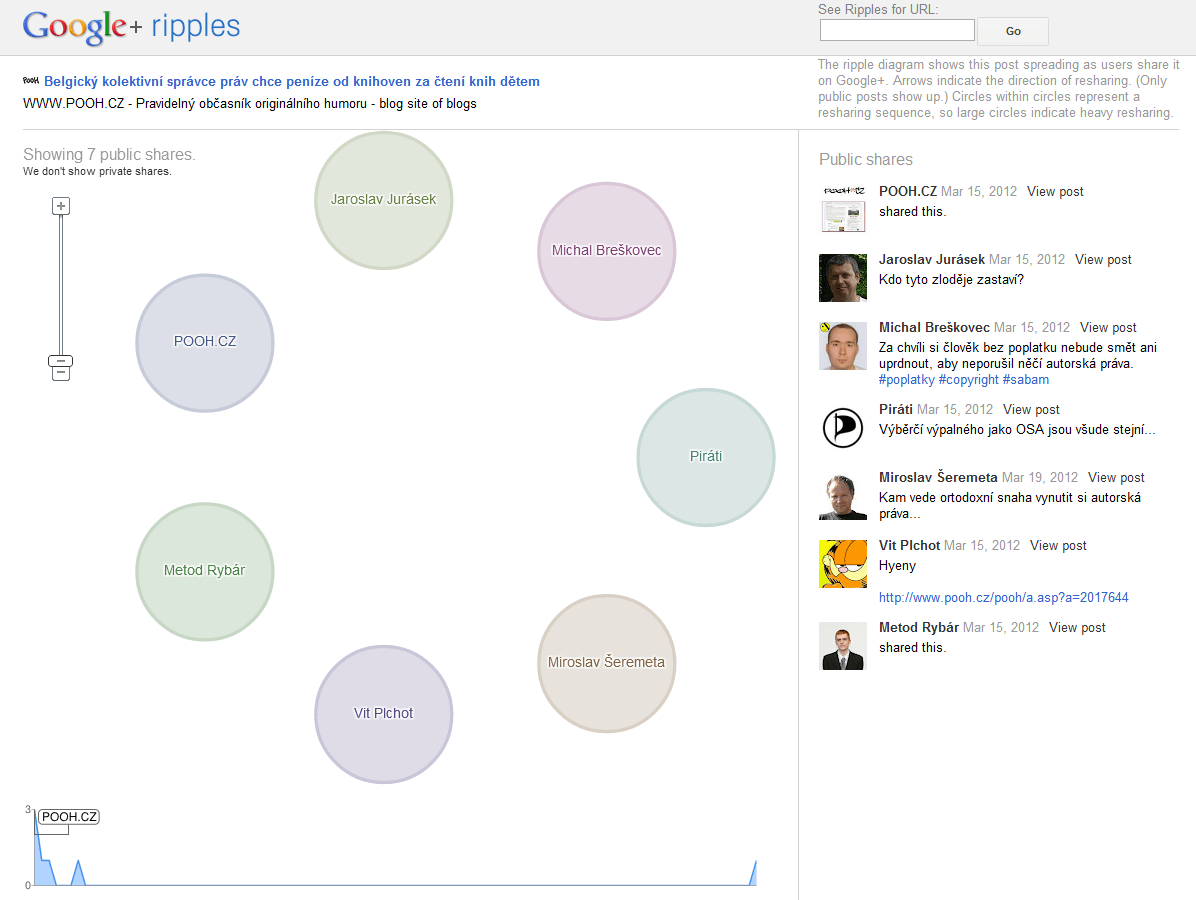Click the POOH favicon beside the post title

click(31, 81)
